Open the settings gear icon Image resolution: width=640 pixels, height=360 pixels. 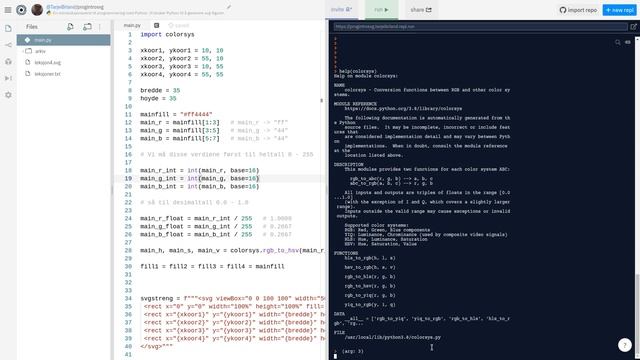click(x=8, y=95)
